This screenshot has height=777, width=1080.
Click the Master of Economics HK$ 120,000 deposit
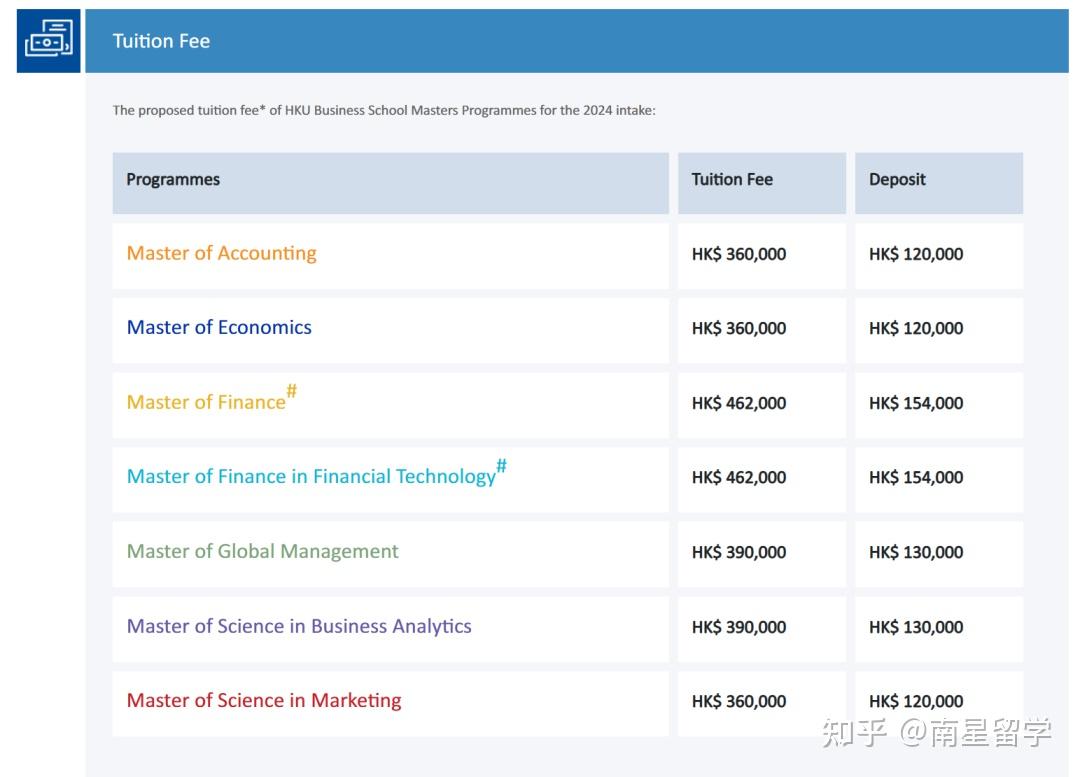tap(916, 328)
